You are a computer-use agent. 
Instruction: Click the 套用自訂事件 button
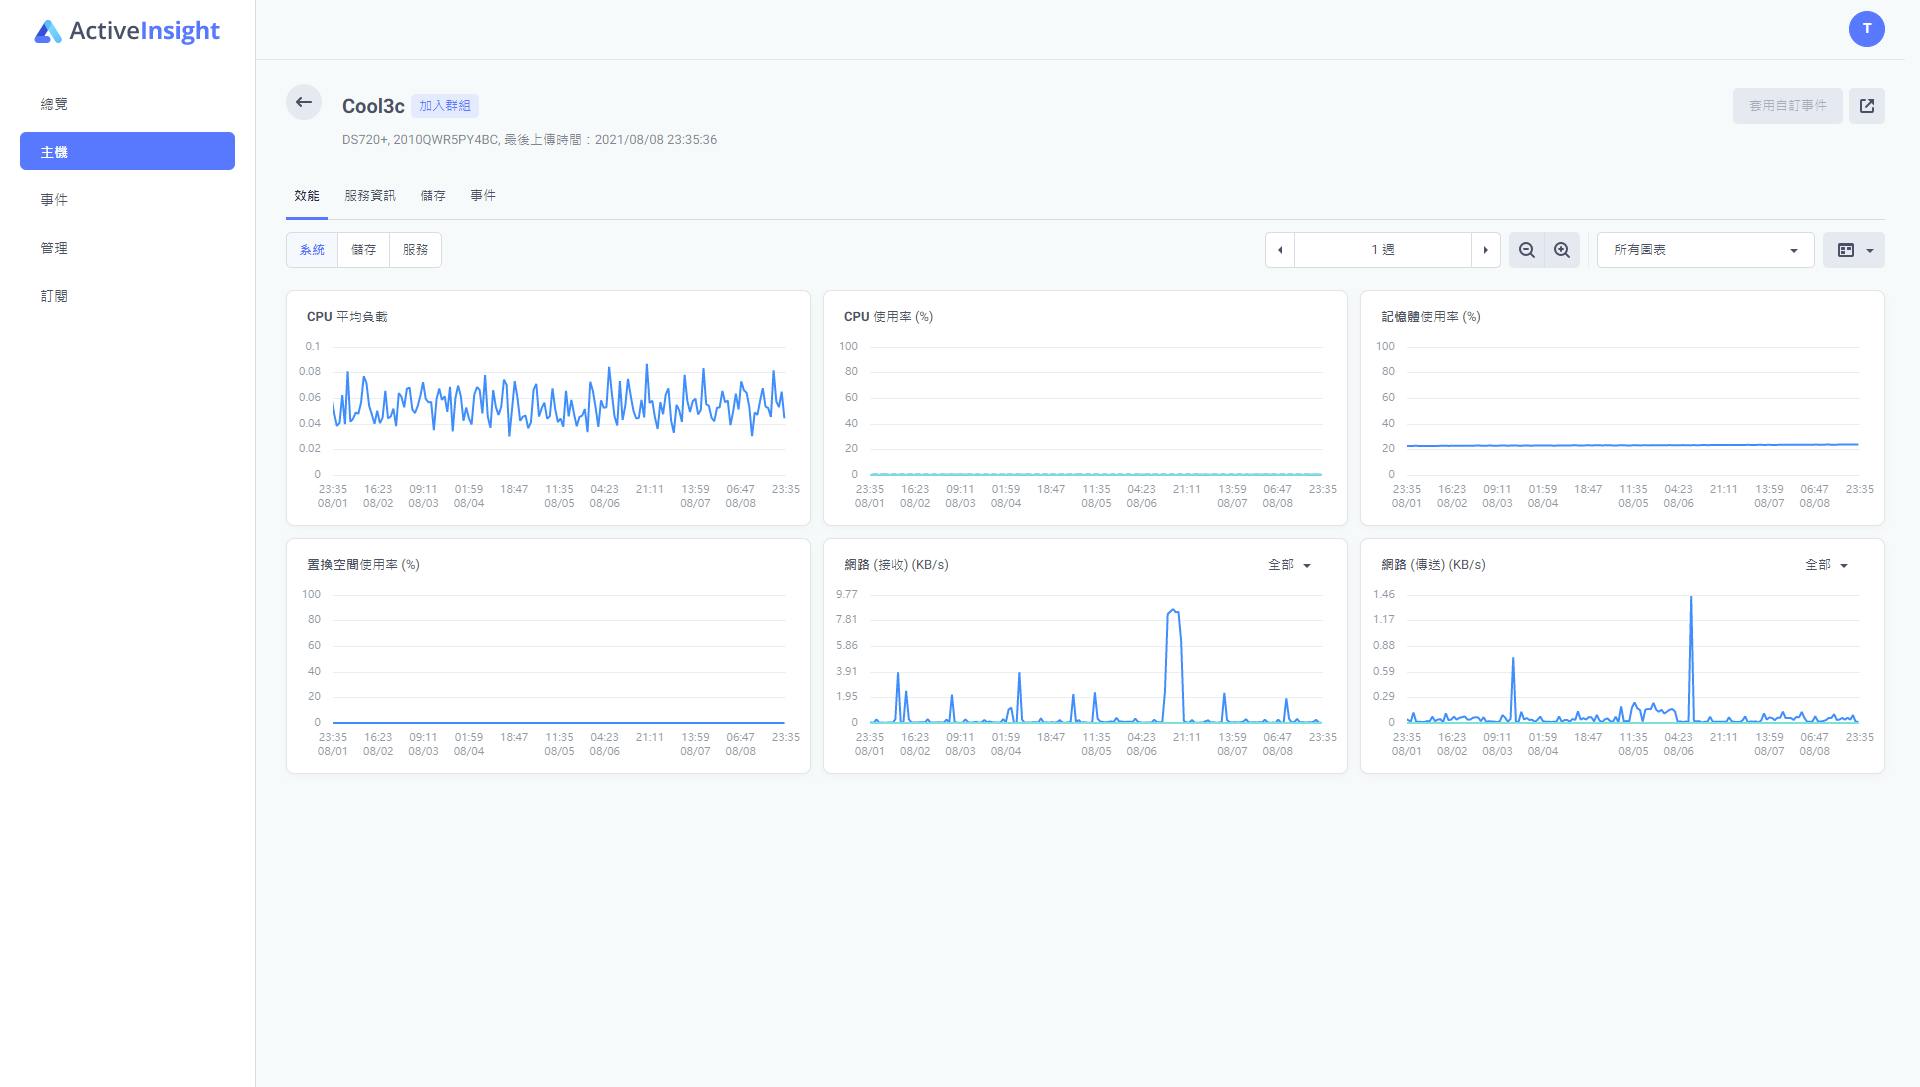click(x=1787, y=106)
